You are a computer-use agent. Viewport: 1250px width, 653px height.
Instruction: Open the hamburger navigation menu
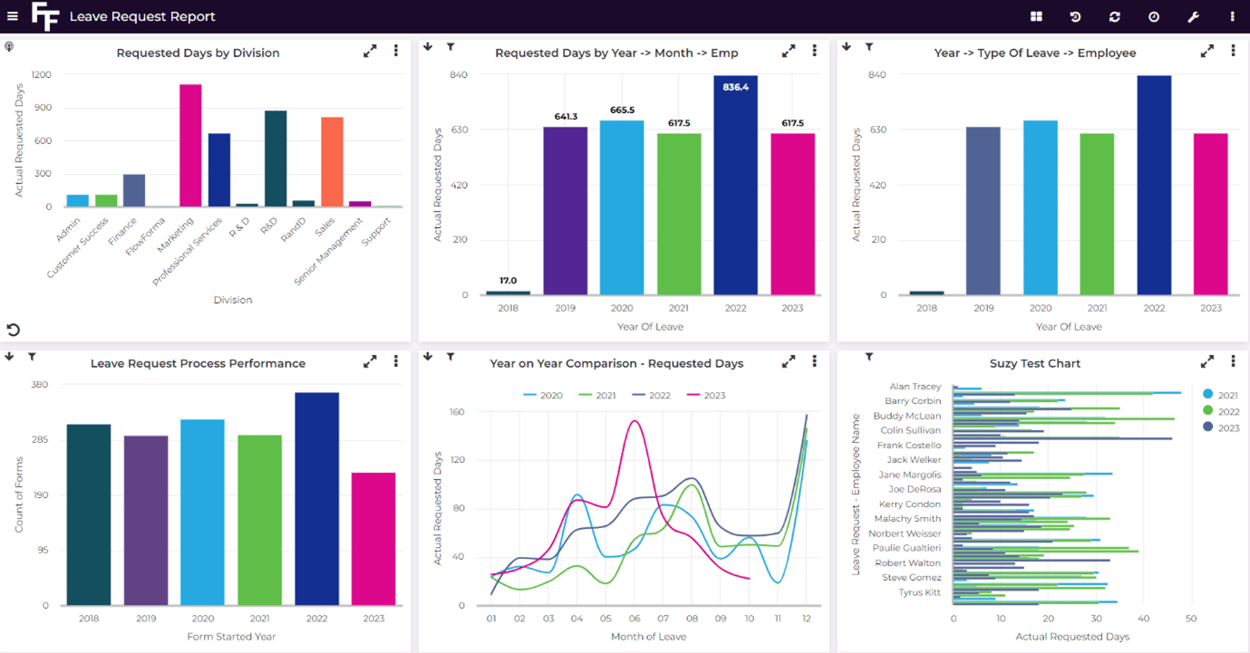(14, 16)
